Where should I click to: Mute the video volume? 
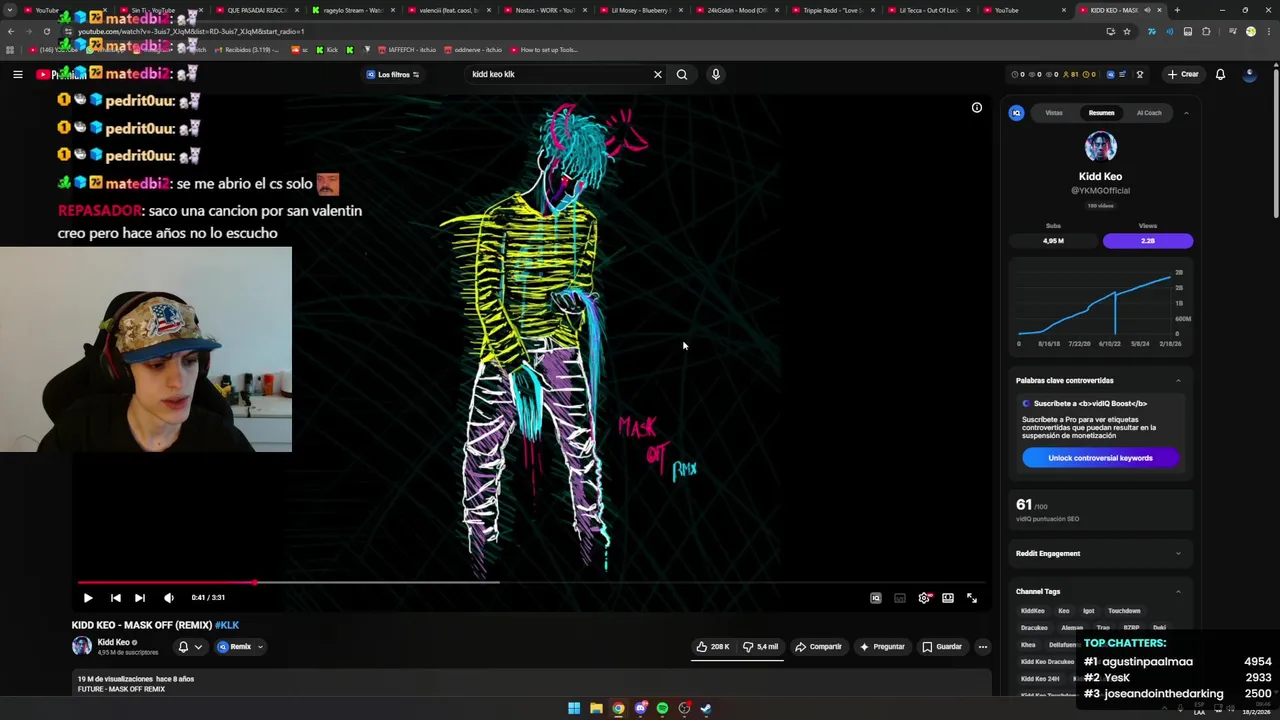pyautogui.click(x=168, y=598)
